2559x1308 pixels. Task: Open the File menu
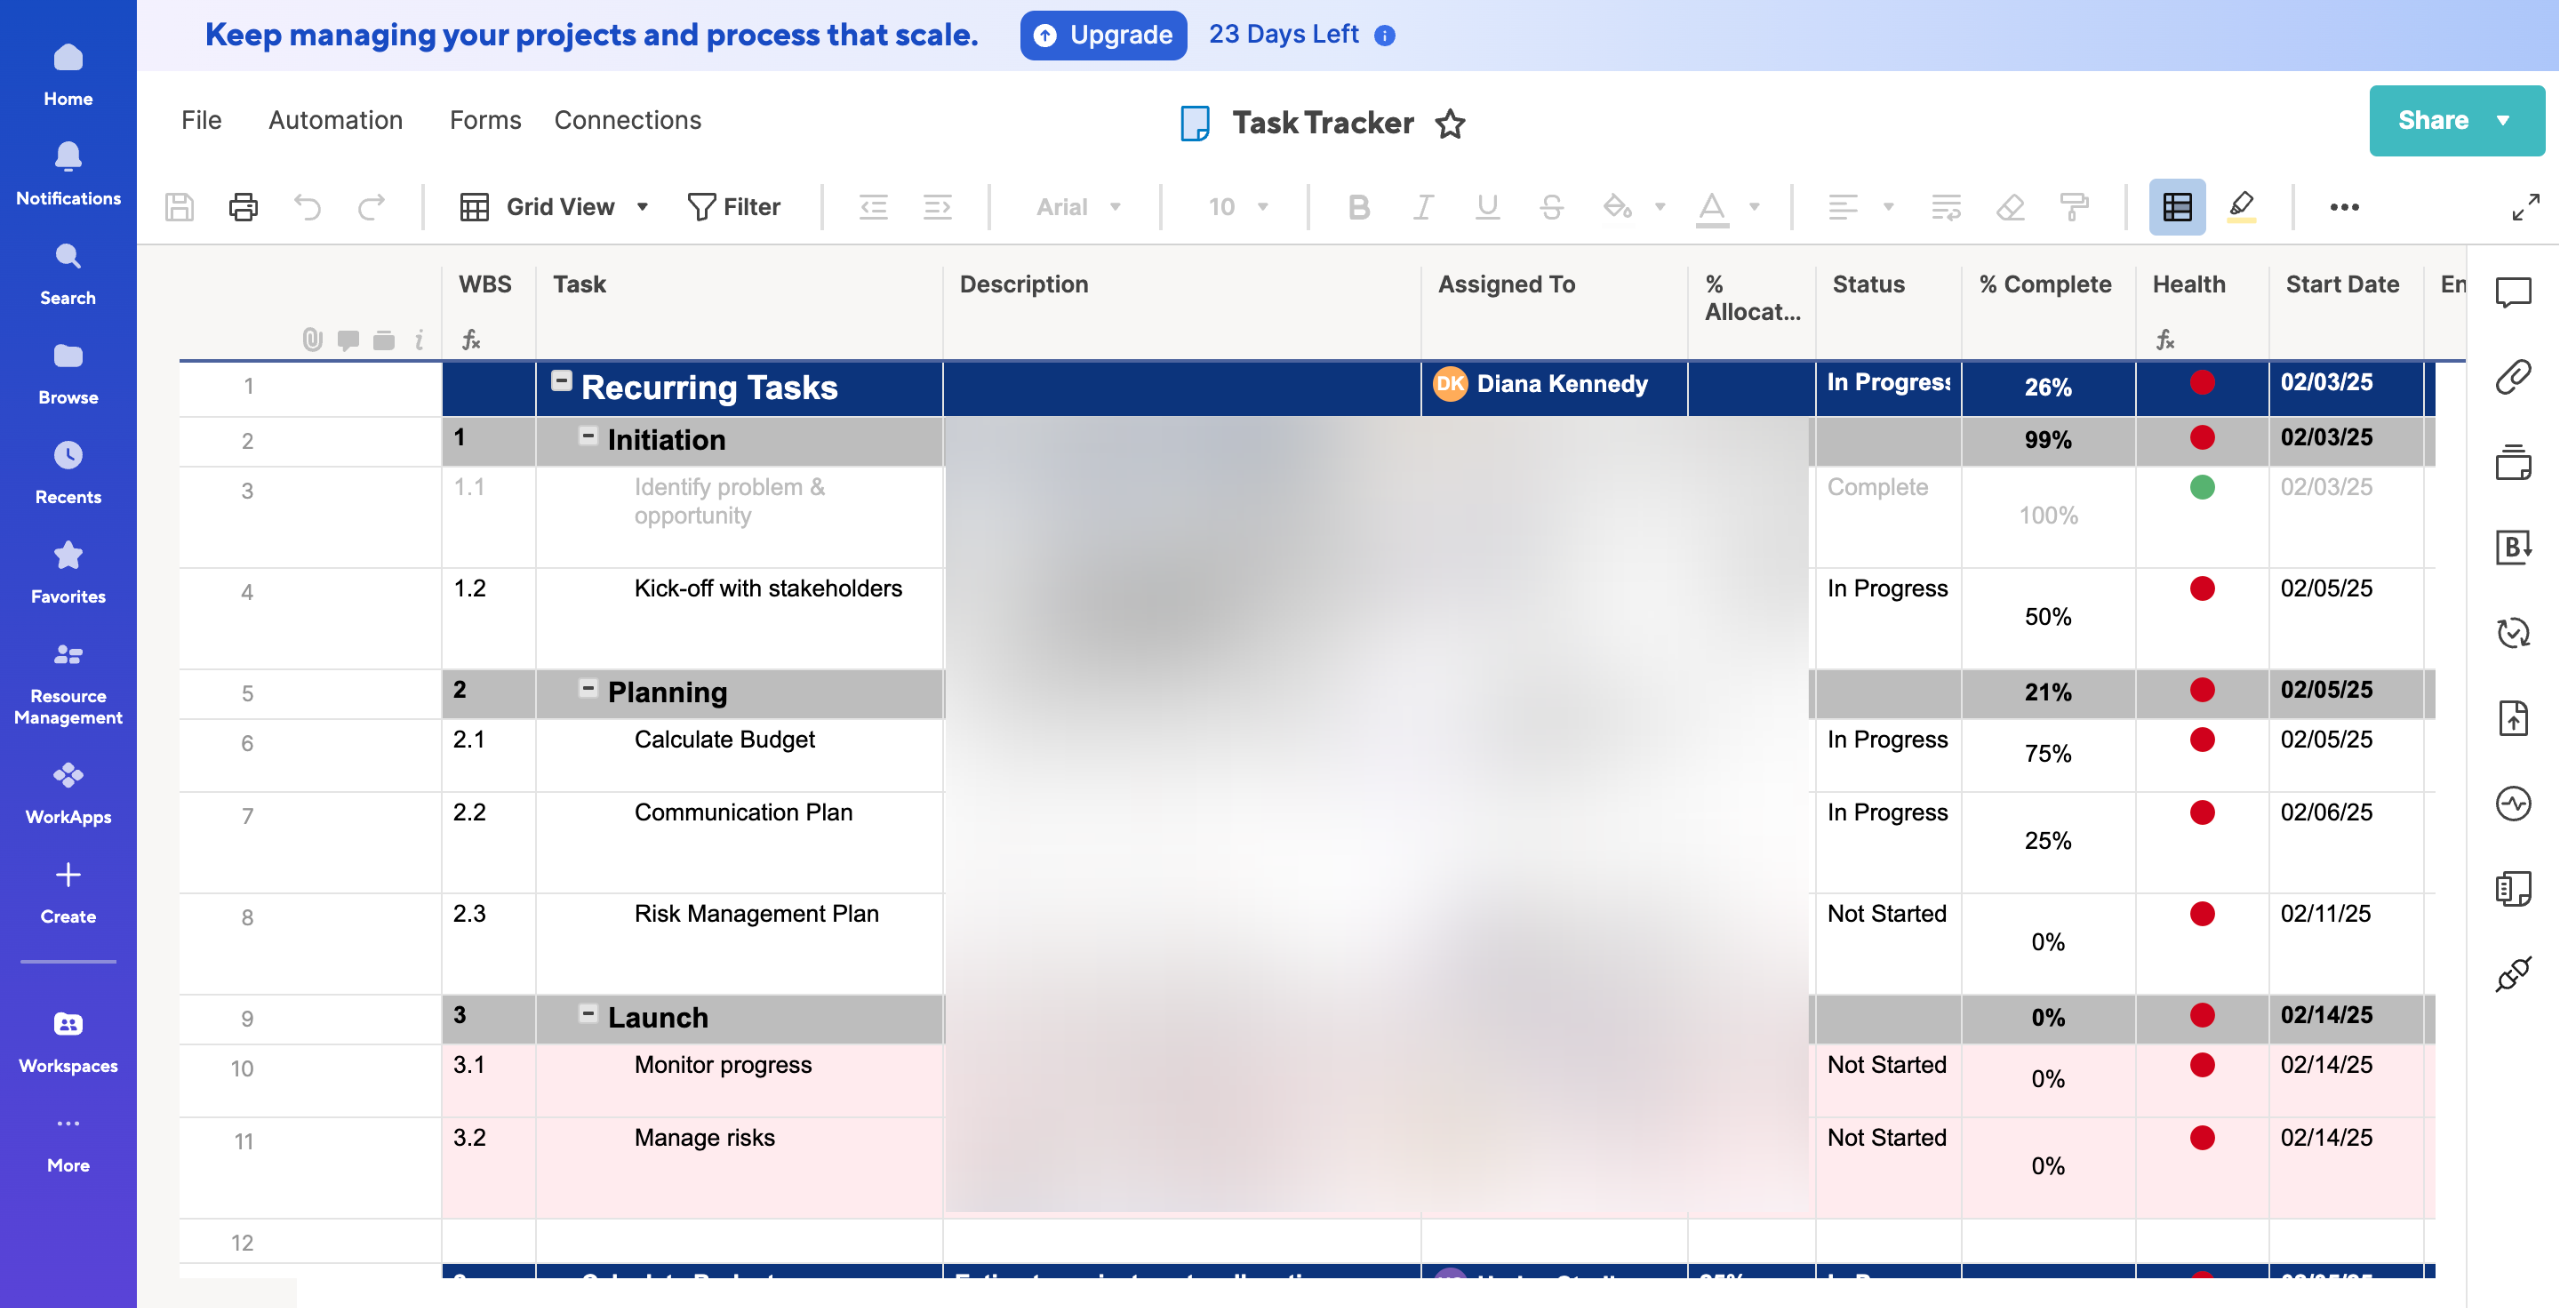201,120
